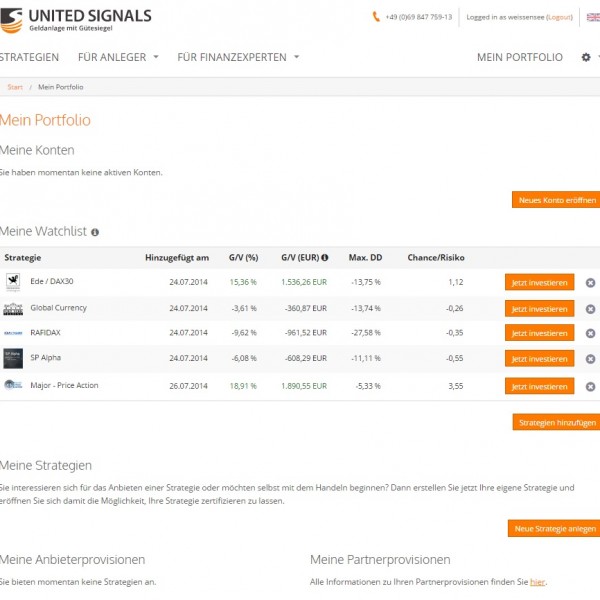Click the Strategien hinzufügen button
Image resolution: width=600 pixels, height=600 pixels.
pyautogui.click(x=555, y=423)
